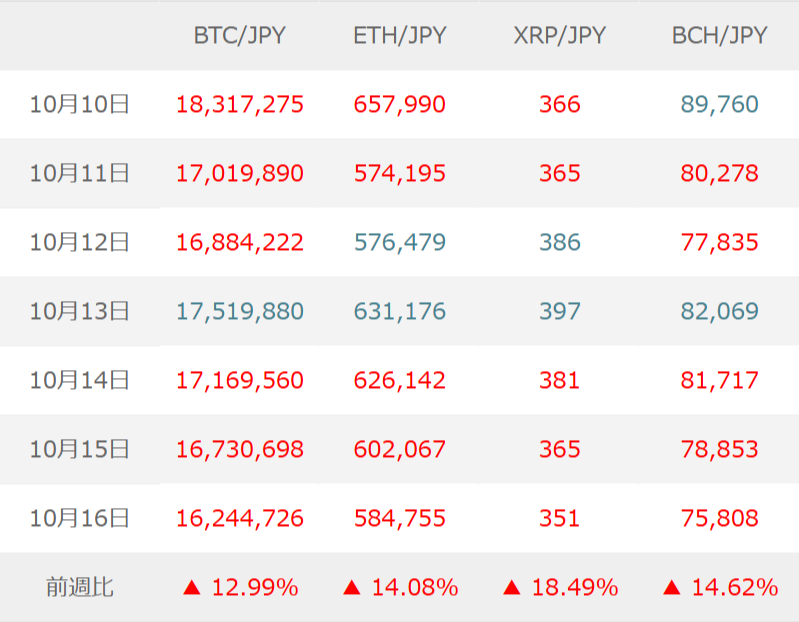Click BCH price 89,760

[x=720, y=105]
